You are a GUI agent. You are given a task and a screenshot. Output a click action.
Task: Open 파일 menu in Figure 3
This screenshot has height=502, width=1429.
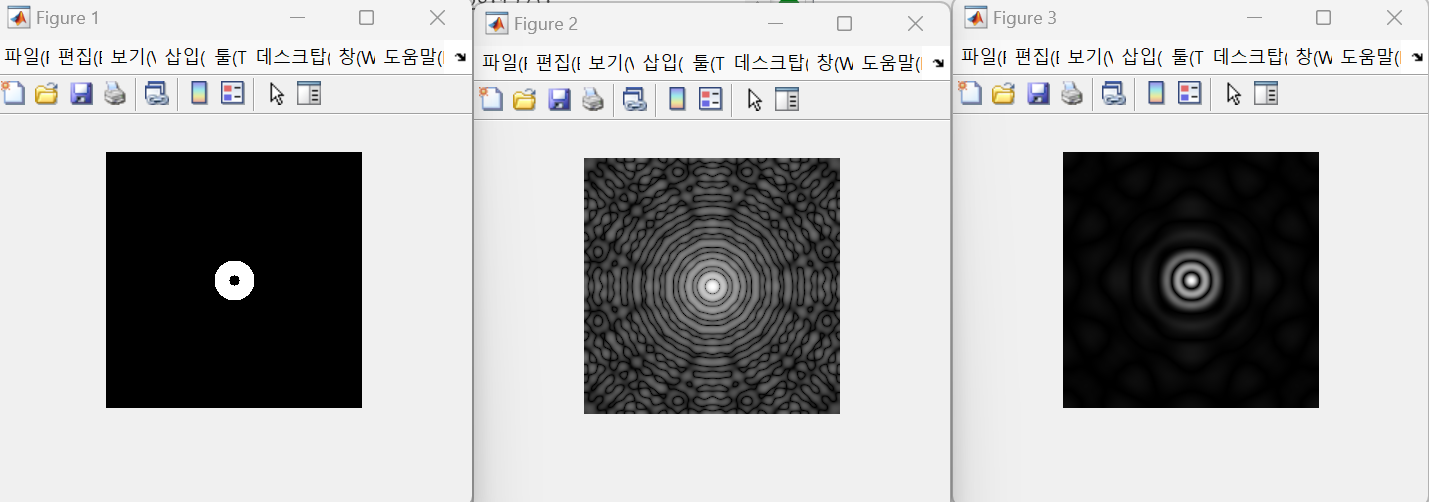(986, 57)
